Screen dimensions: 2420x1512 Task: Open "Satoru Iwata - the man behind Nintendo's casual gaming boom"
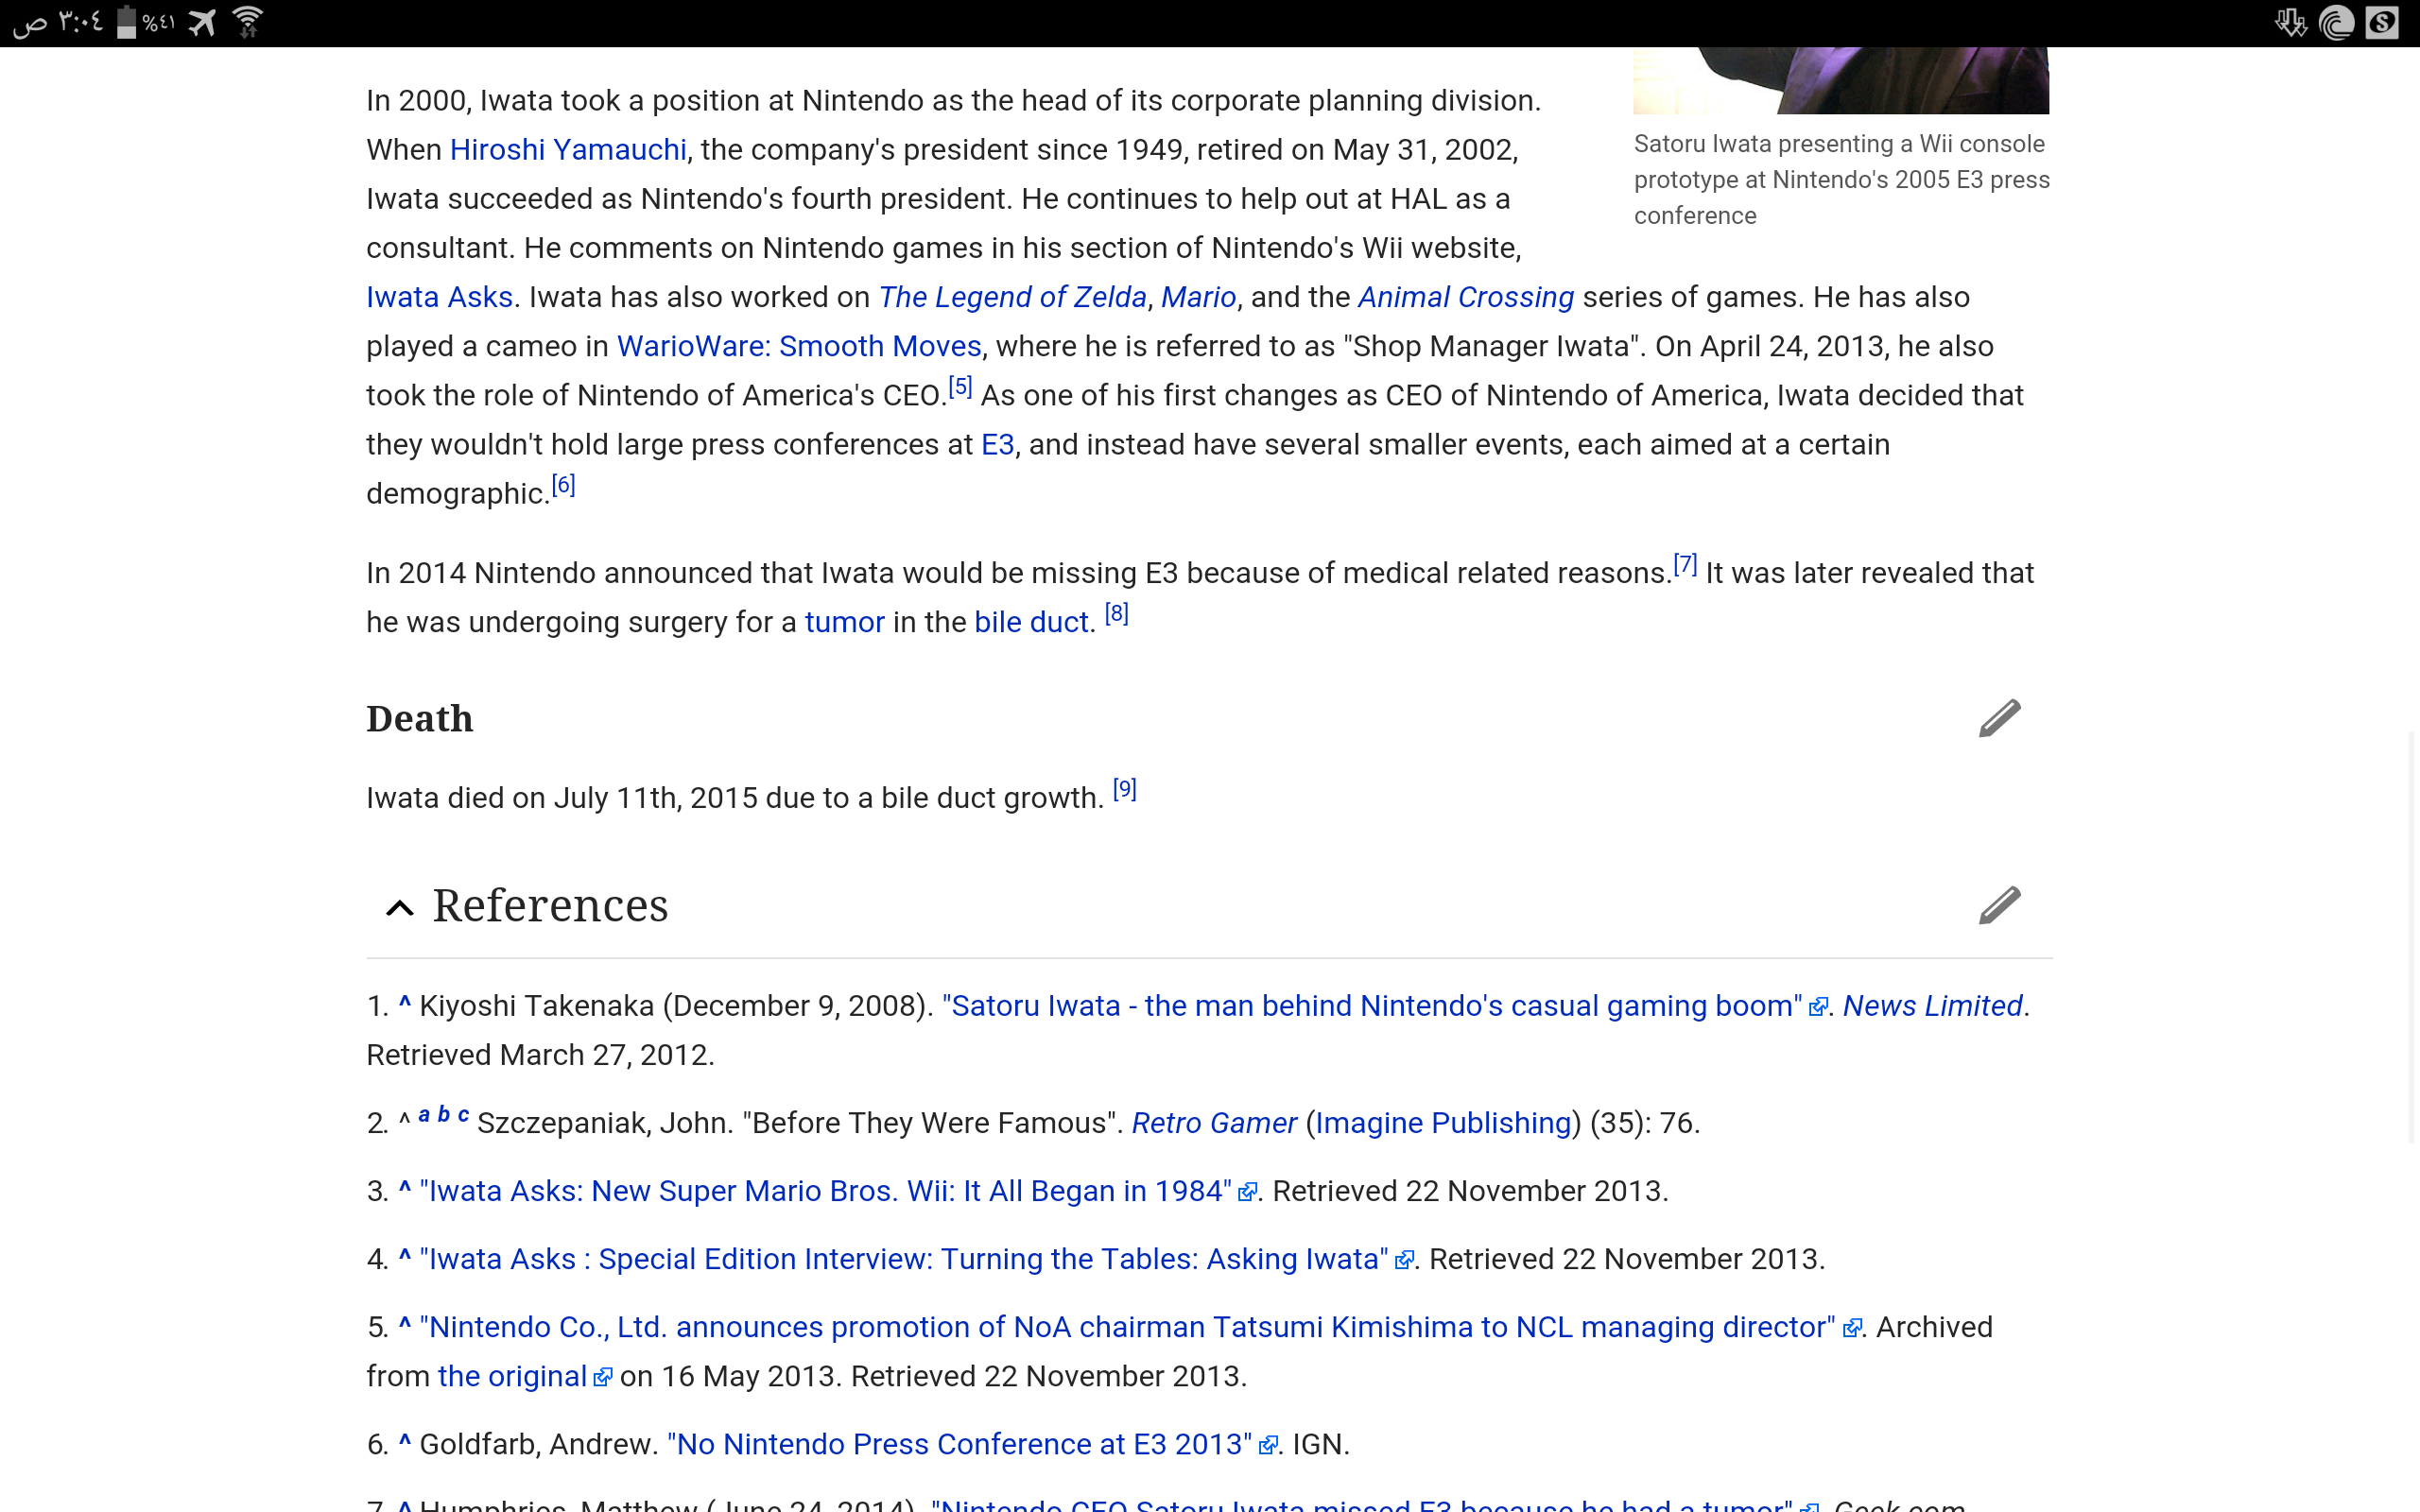click(x=1372, y=1006)
